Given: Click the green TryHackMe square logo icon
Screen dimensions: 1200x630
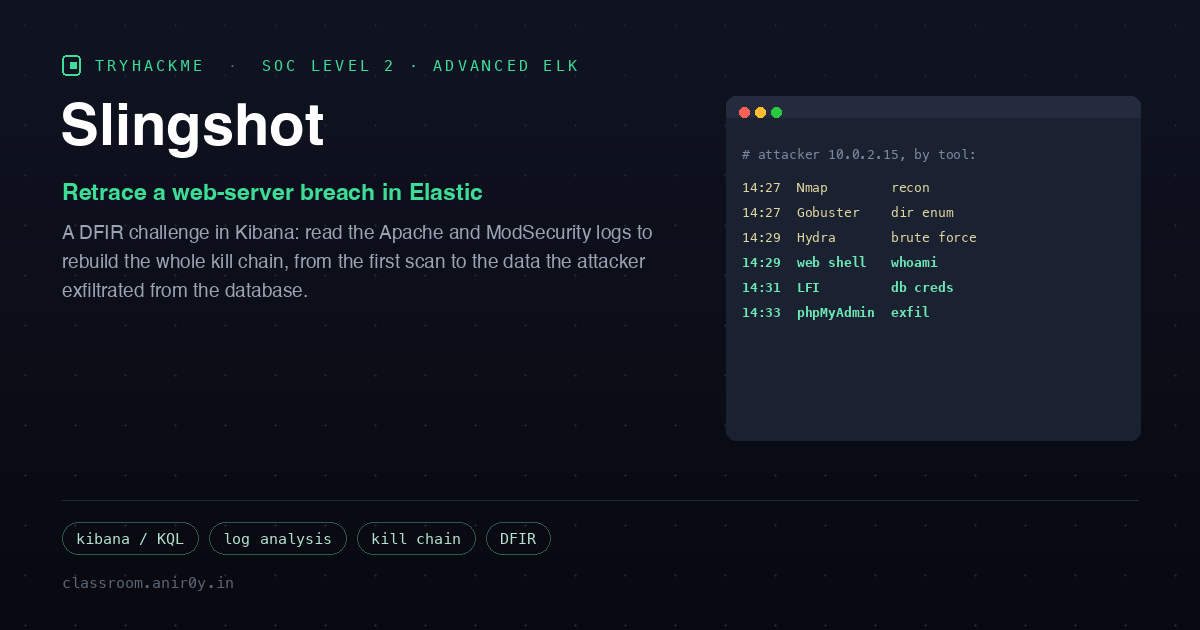Looking at the screenshot, I should coord(72,66).
